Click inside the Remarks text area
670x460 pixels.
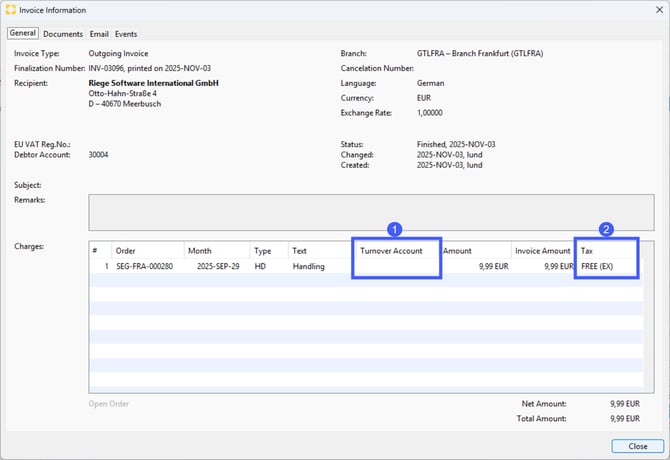370,212
